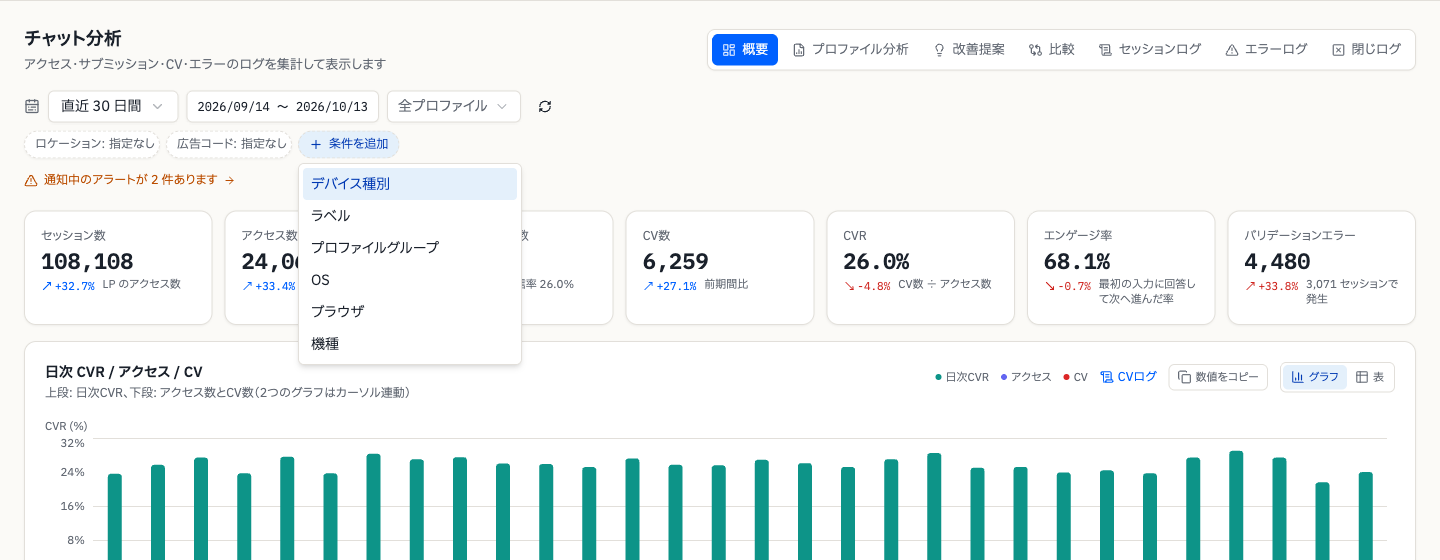Click the plus icon in 条件を追加

click(316, 144)
